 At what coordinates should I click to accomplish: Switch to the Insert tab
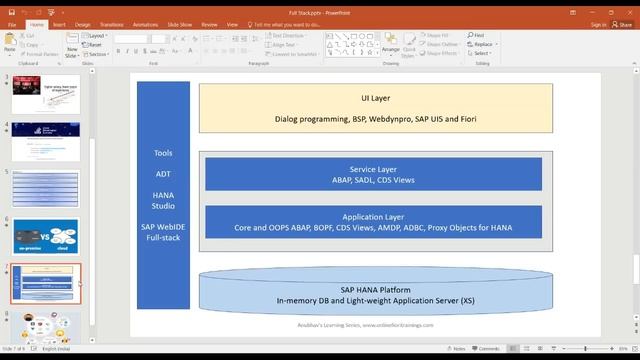(59, 24)
